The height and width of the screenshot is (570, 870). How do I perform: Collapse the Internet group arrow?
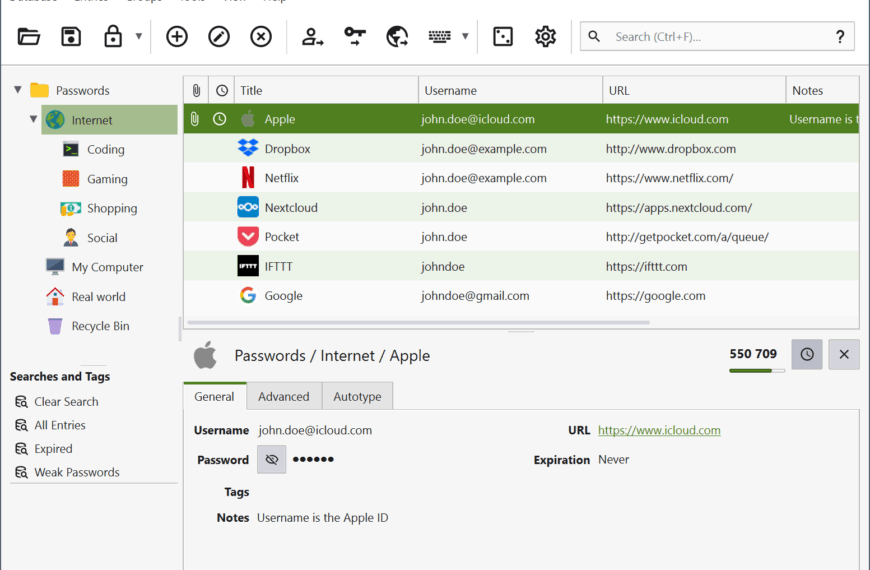[33, 119]
